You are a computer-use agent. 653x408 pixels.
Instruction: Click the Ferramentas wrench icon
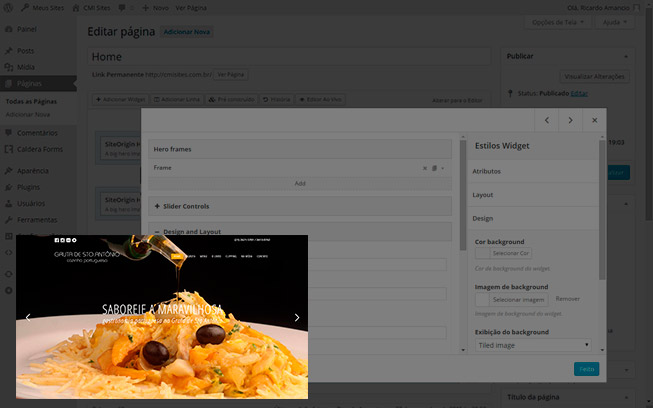[9, 219]
